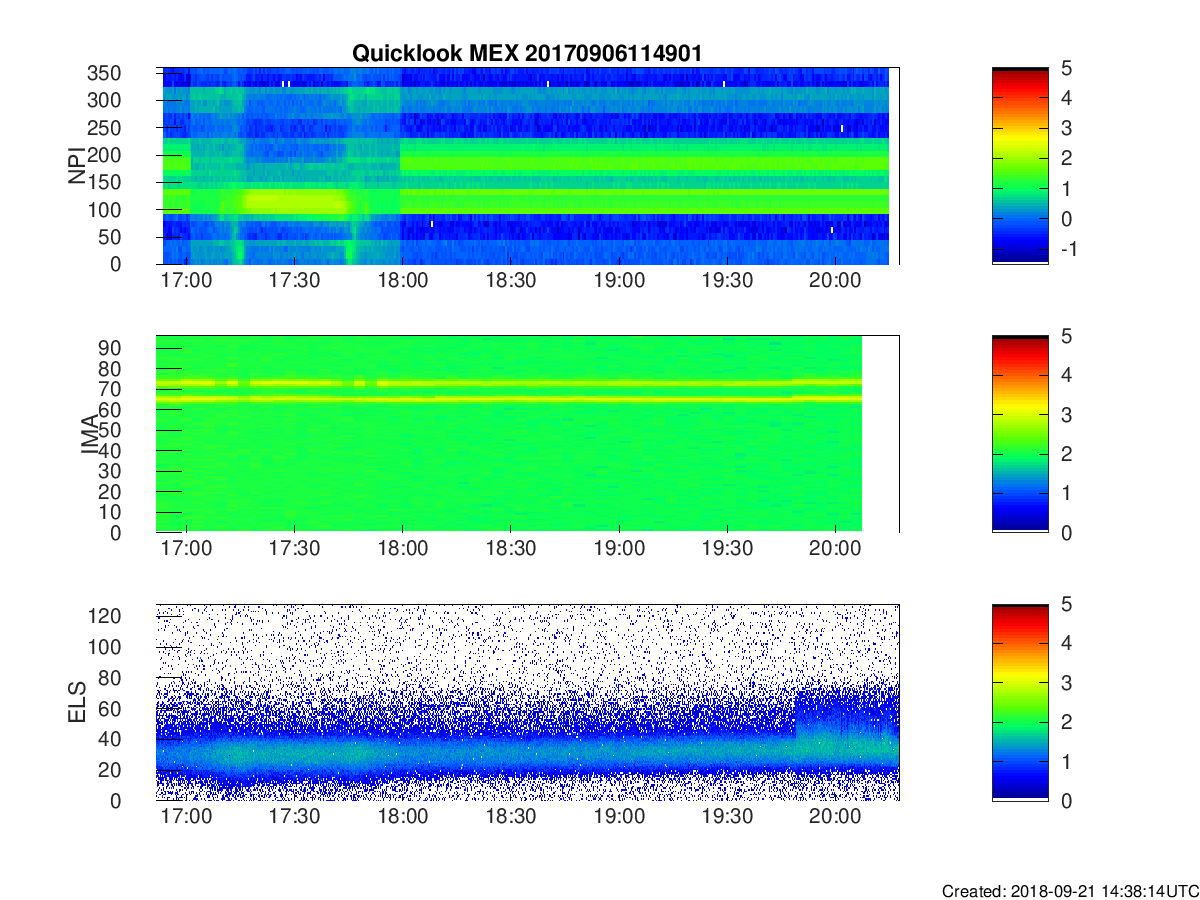Click the ELS y-axis label
This screenshot has height=900, width=1200.
(76, 702)
